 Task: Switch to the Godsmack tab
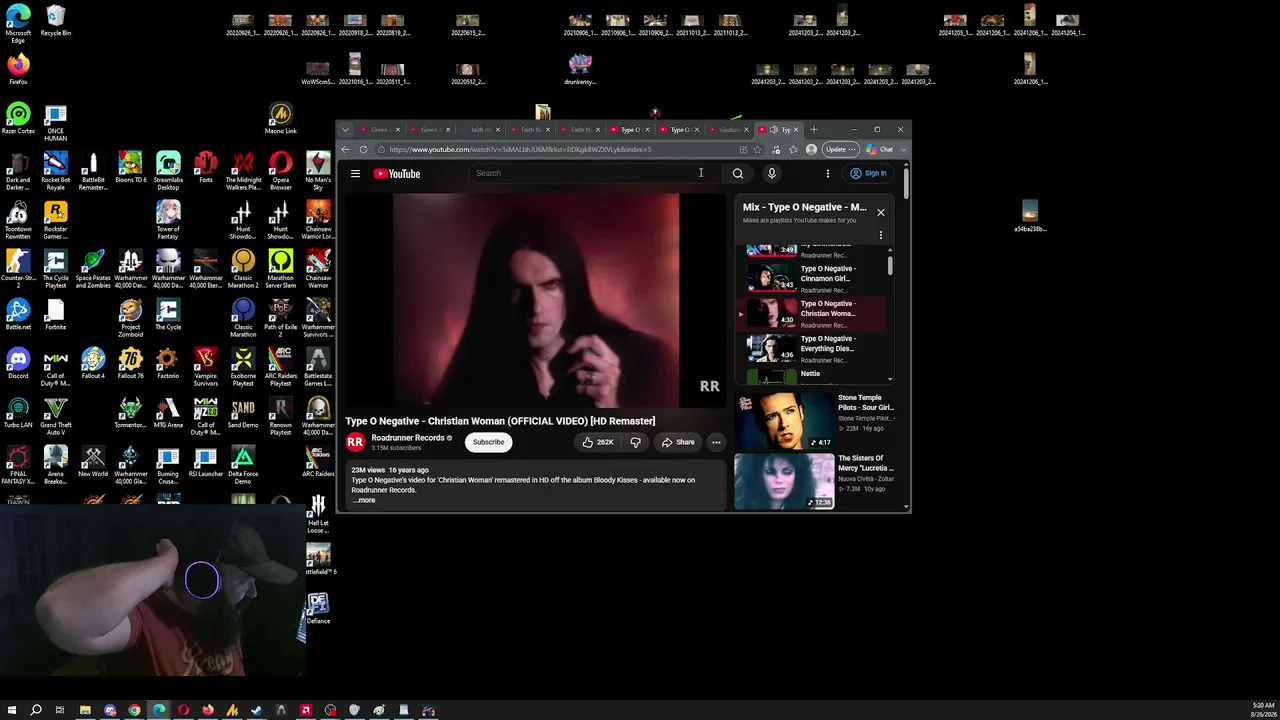[729, 130]
